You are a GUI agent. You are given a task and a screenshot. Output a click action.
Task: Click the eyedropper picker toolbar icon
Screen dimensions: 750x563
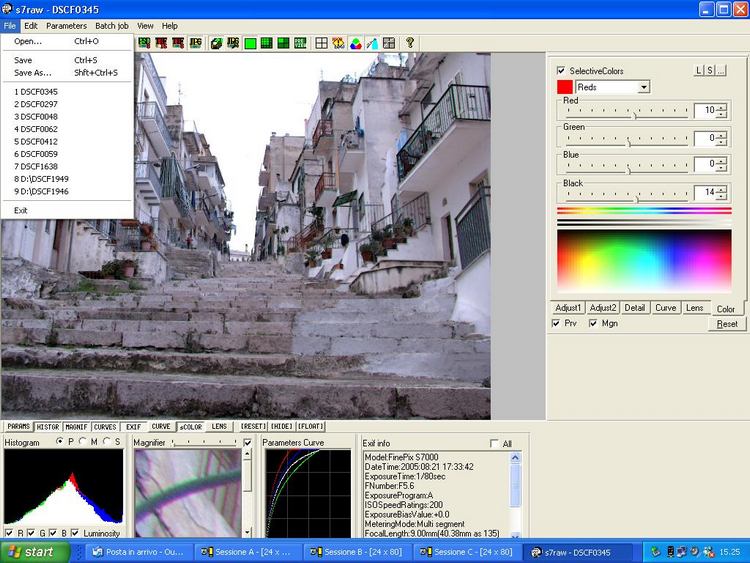click(x=372, y=43)
